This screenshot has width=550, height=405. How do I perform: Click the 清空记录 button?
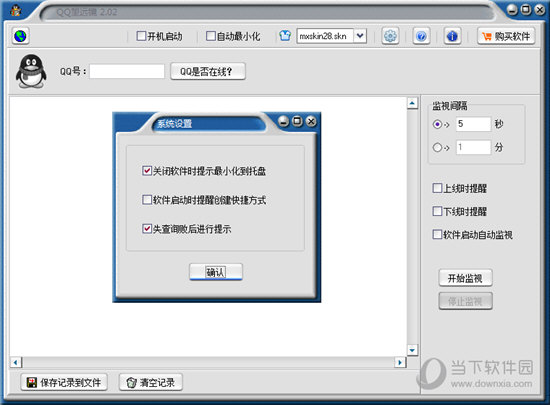pyautogui.click(x=151, y=382)
